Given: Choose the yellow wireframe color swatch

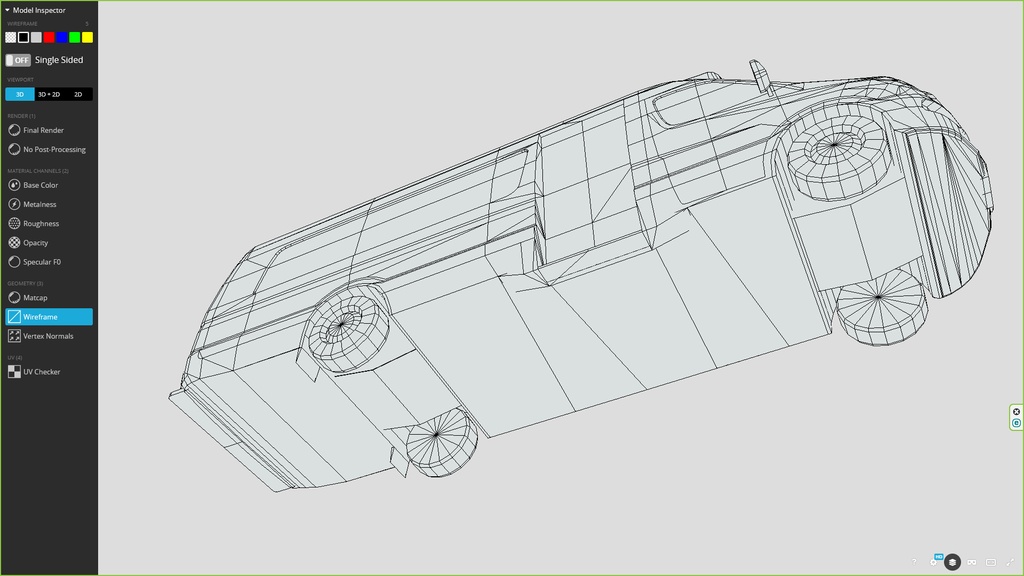Looking at the screenshot, I should tap(88, 37).
